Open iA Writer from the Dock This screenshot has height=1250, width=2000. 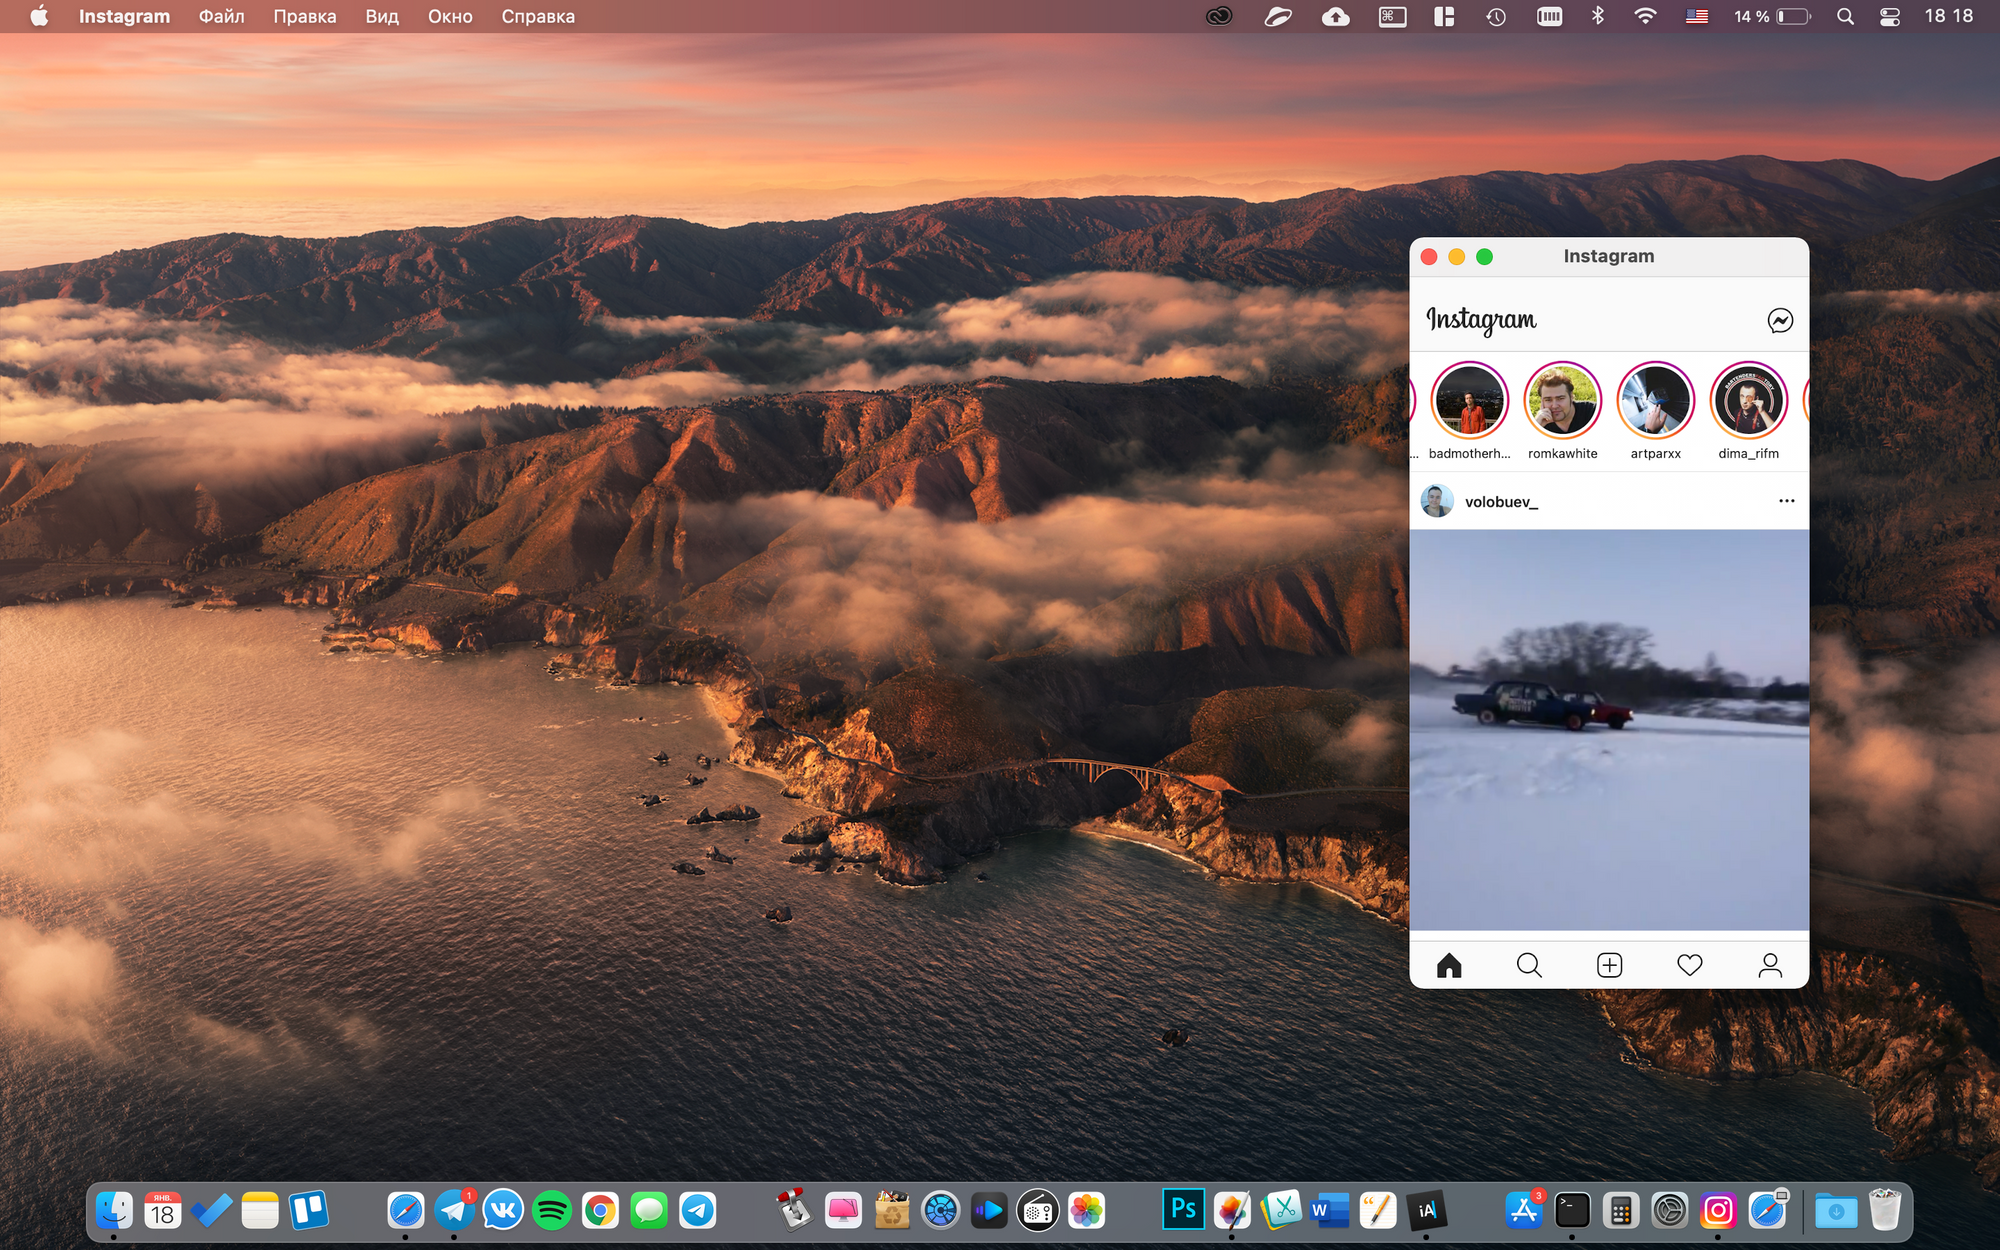[x=1426, y=1211]
